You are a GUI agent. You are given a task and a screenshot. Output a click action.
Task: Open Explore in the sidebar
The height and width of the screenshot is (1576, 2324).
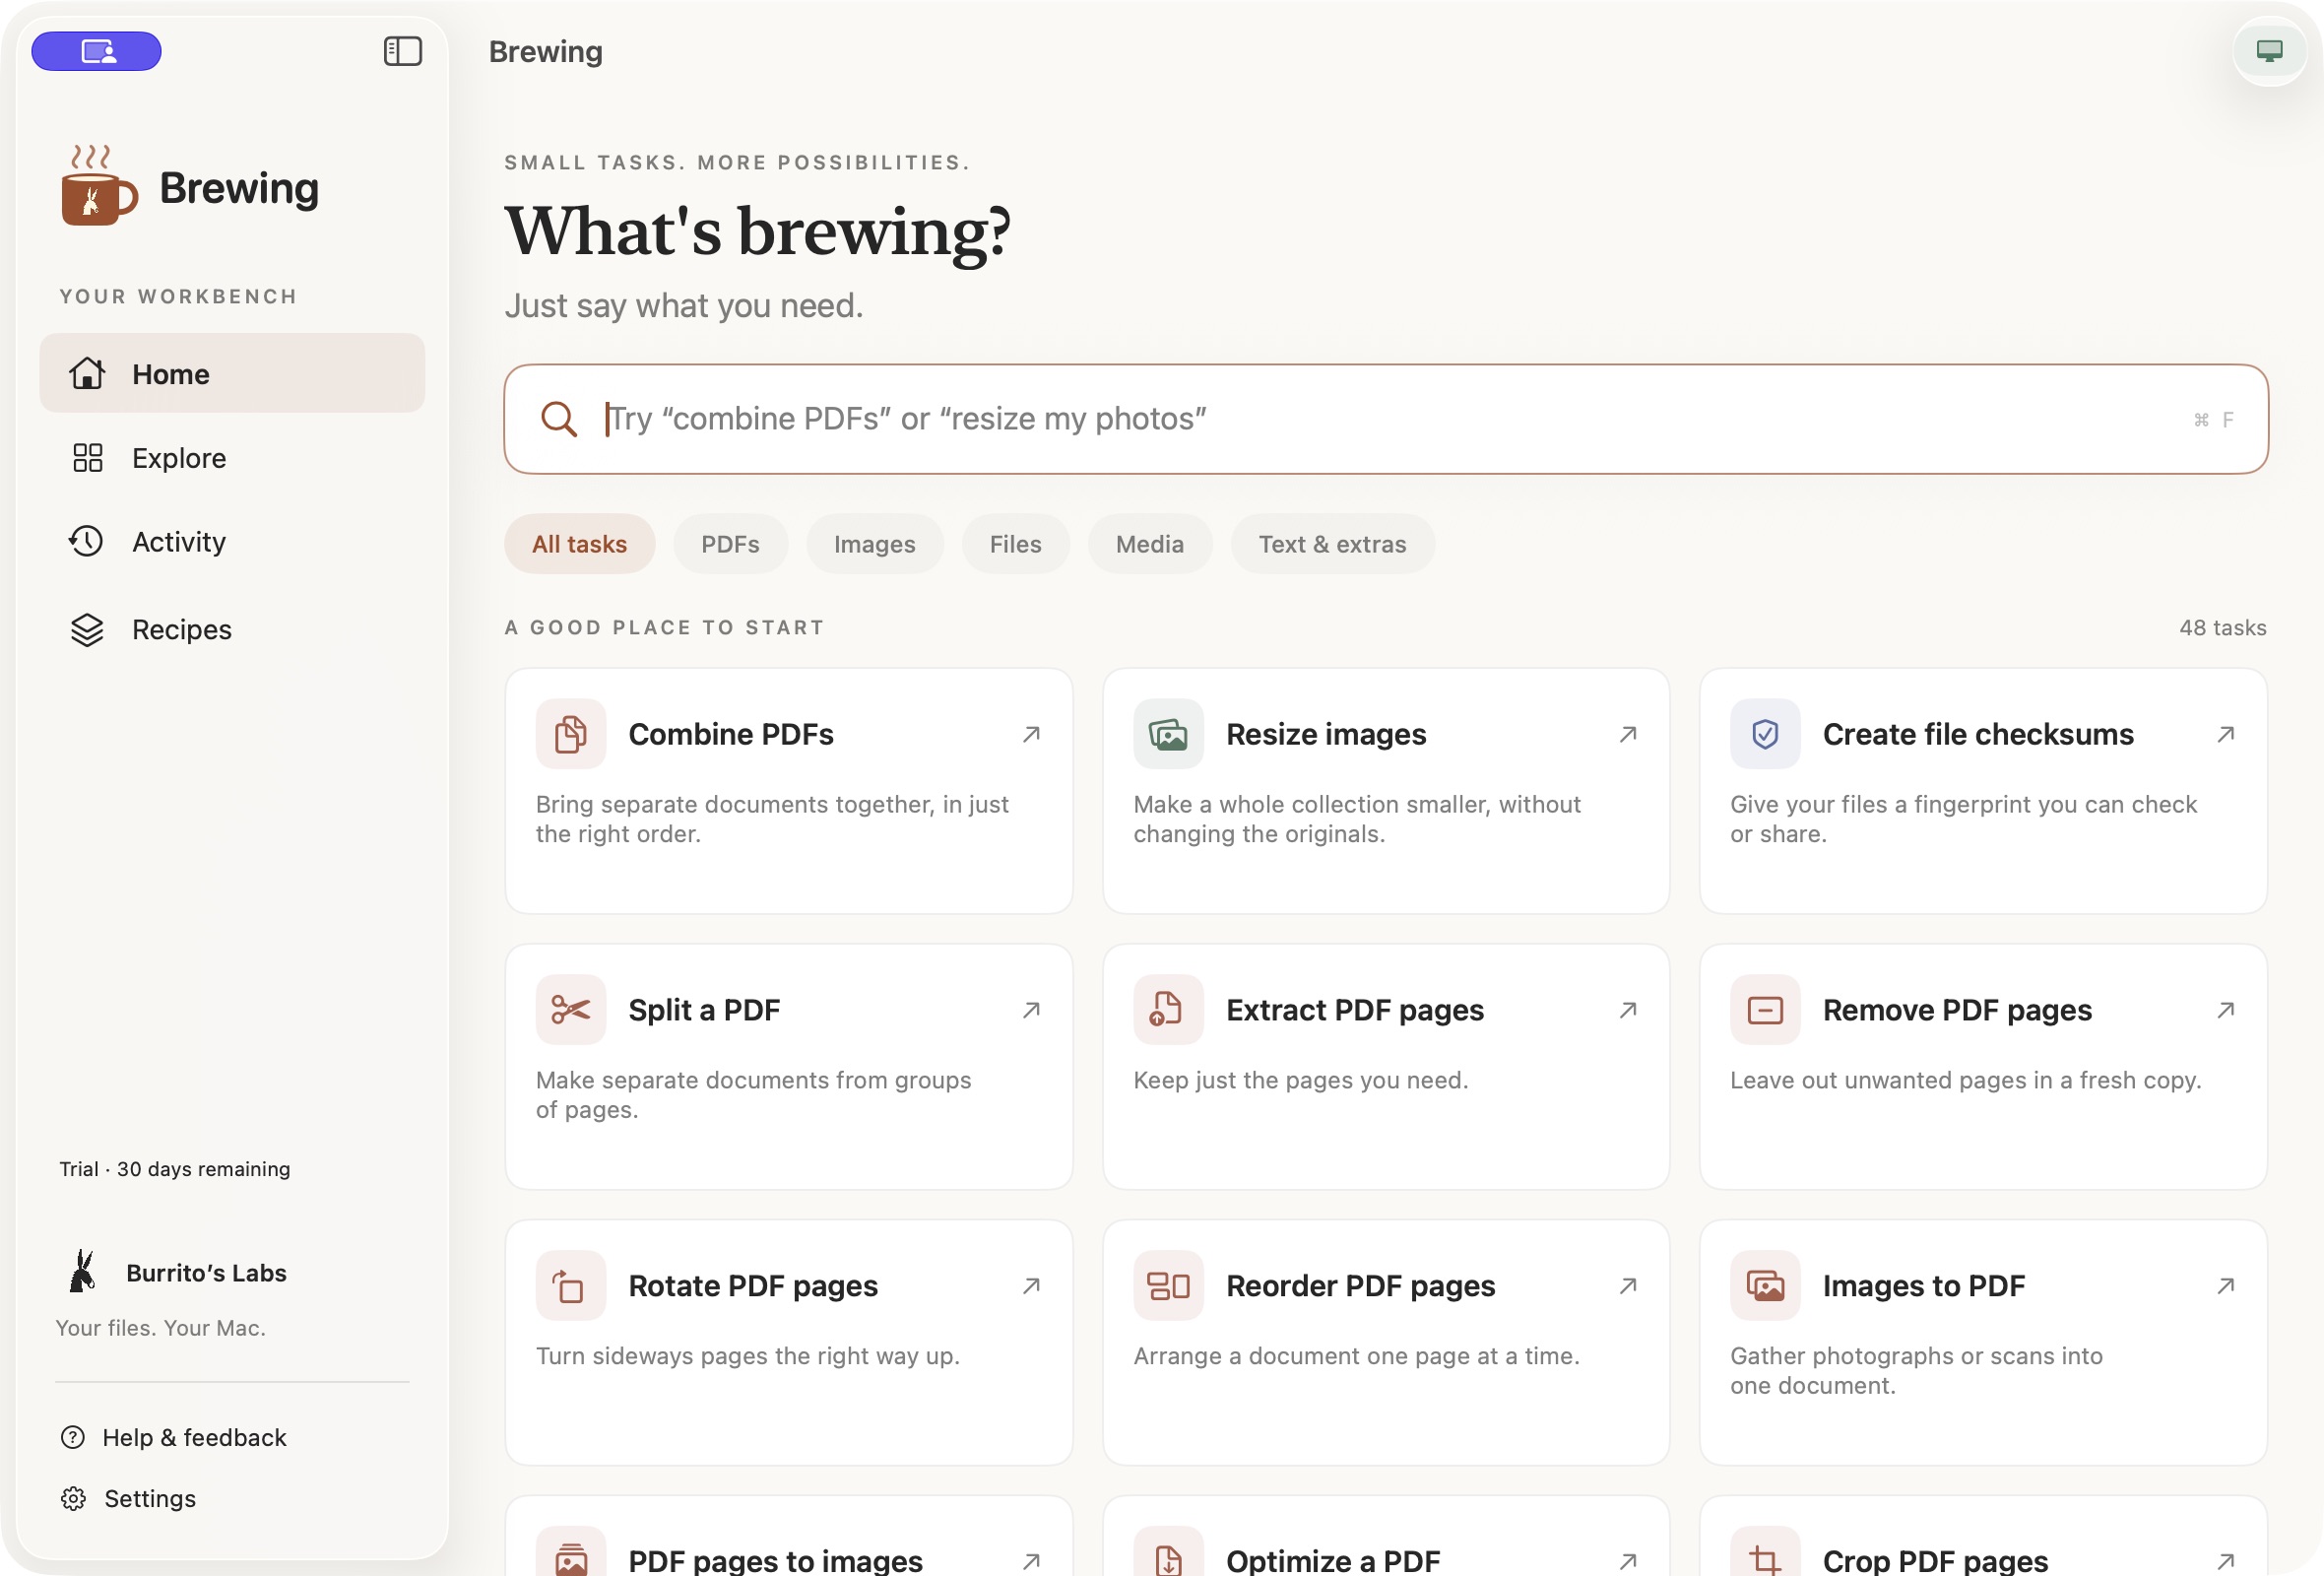pyautogui.click(x=232, y=458)
